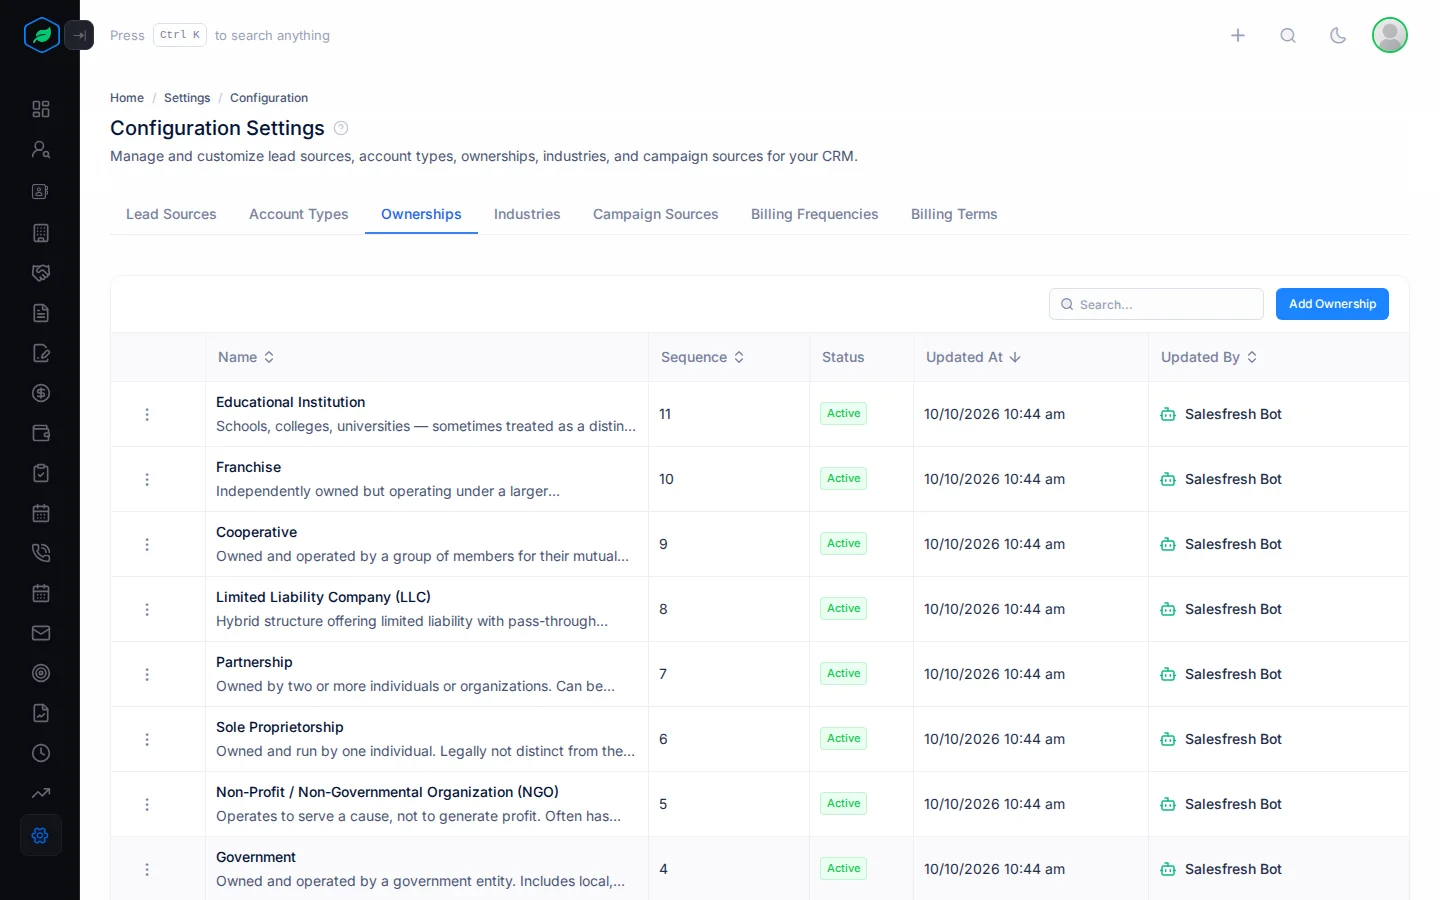Open row actions menu for Cooperative
This screenshot has height=900, width=1440.
(147, 544)
